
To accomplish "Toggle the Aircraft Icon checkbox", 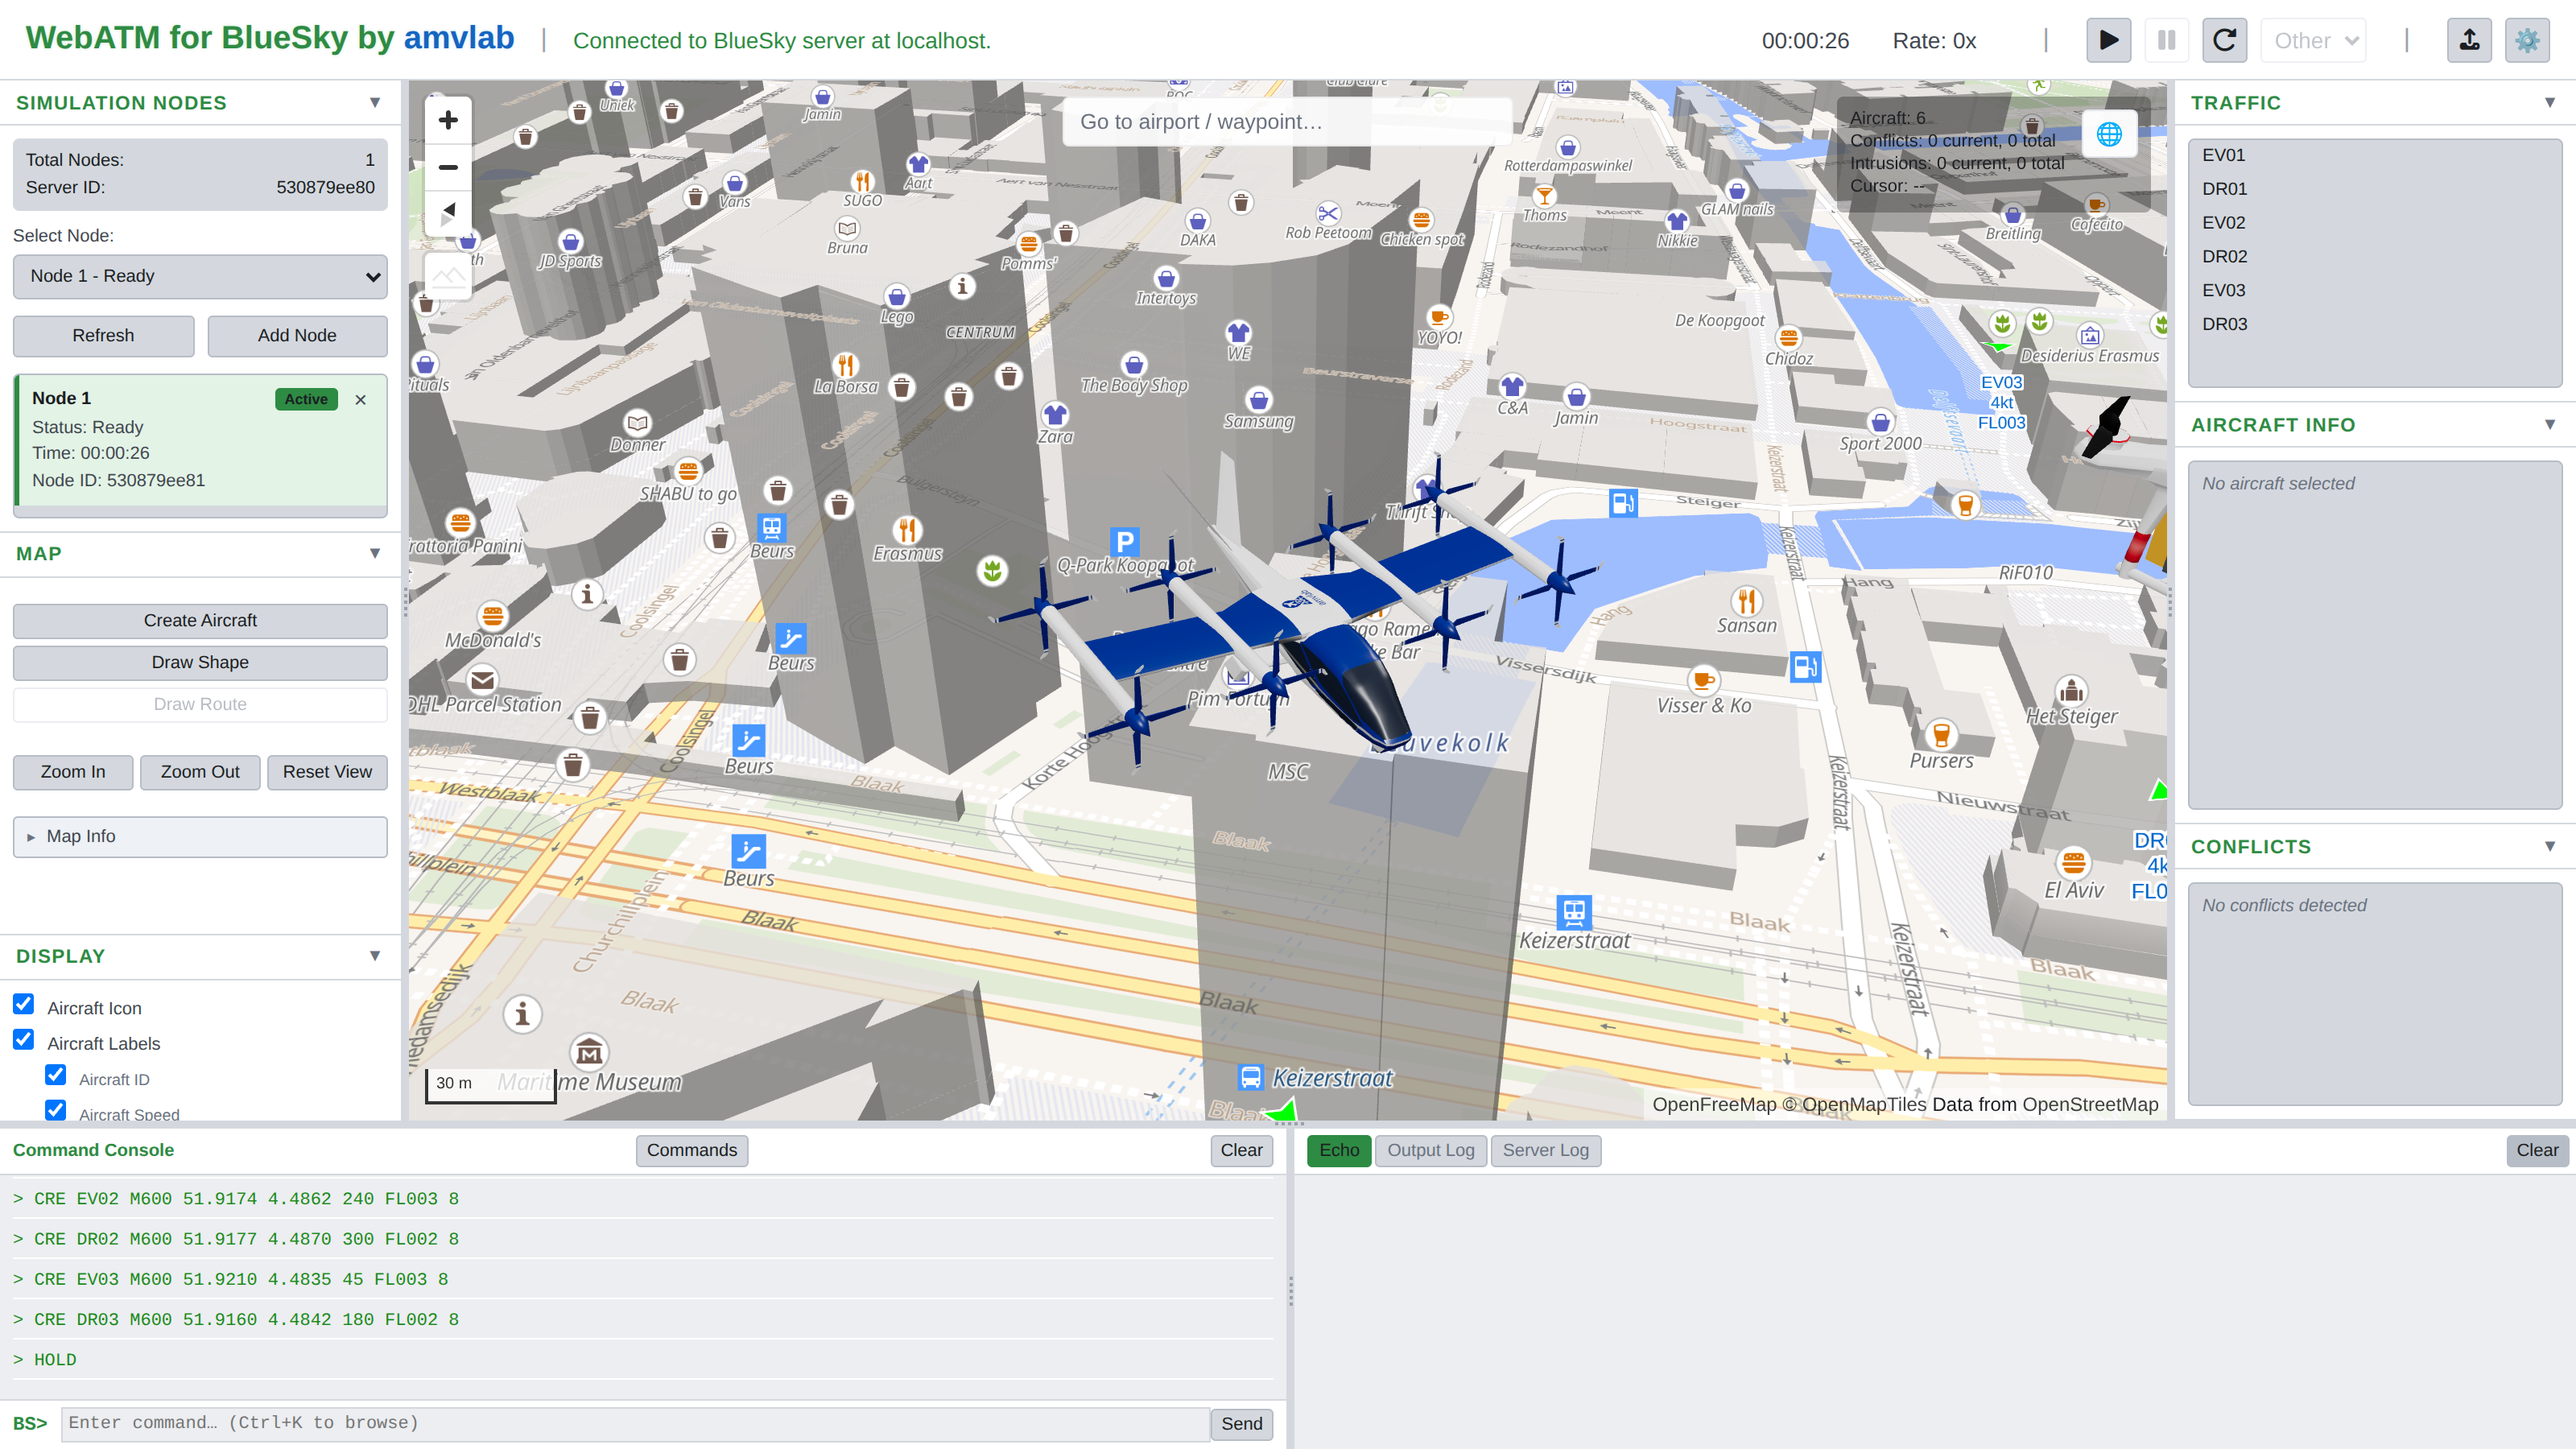I will pos(24,1004).
